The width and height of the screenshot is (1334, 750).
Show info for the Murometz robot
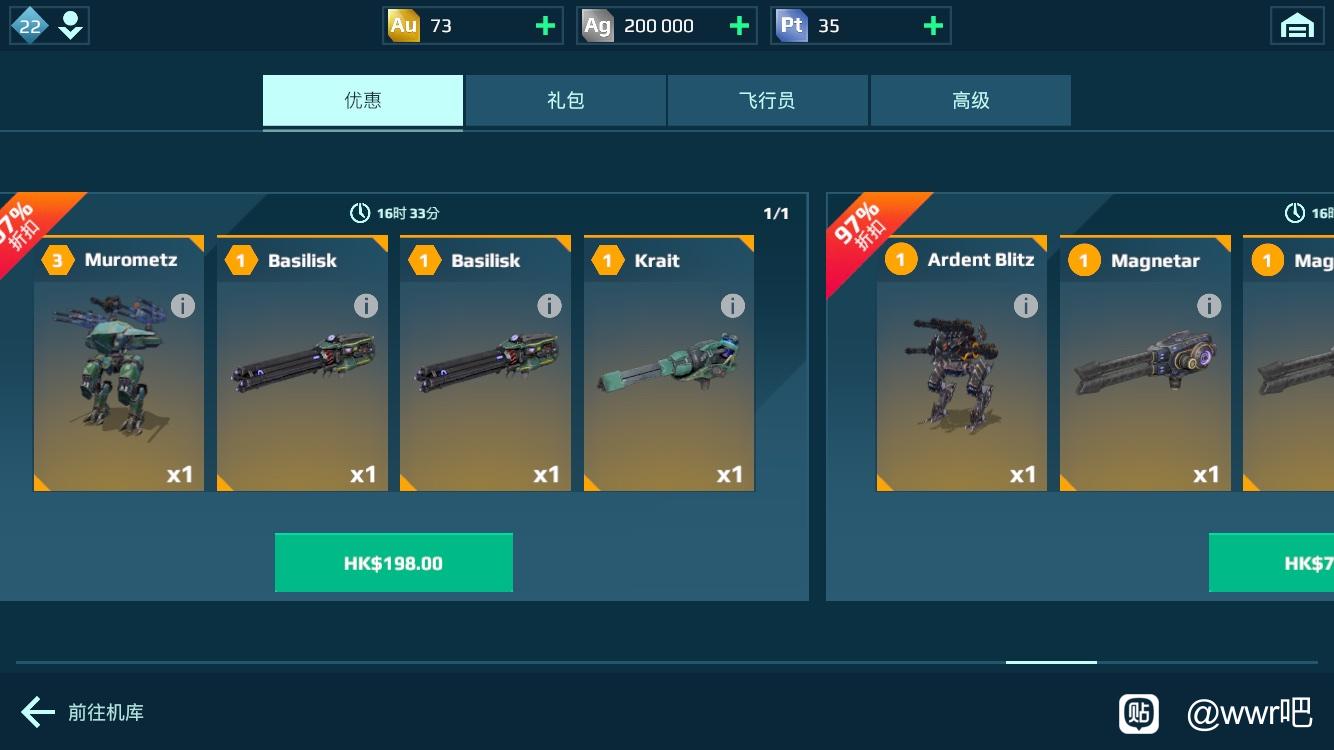pos(183,306)
